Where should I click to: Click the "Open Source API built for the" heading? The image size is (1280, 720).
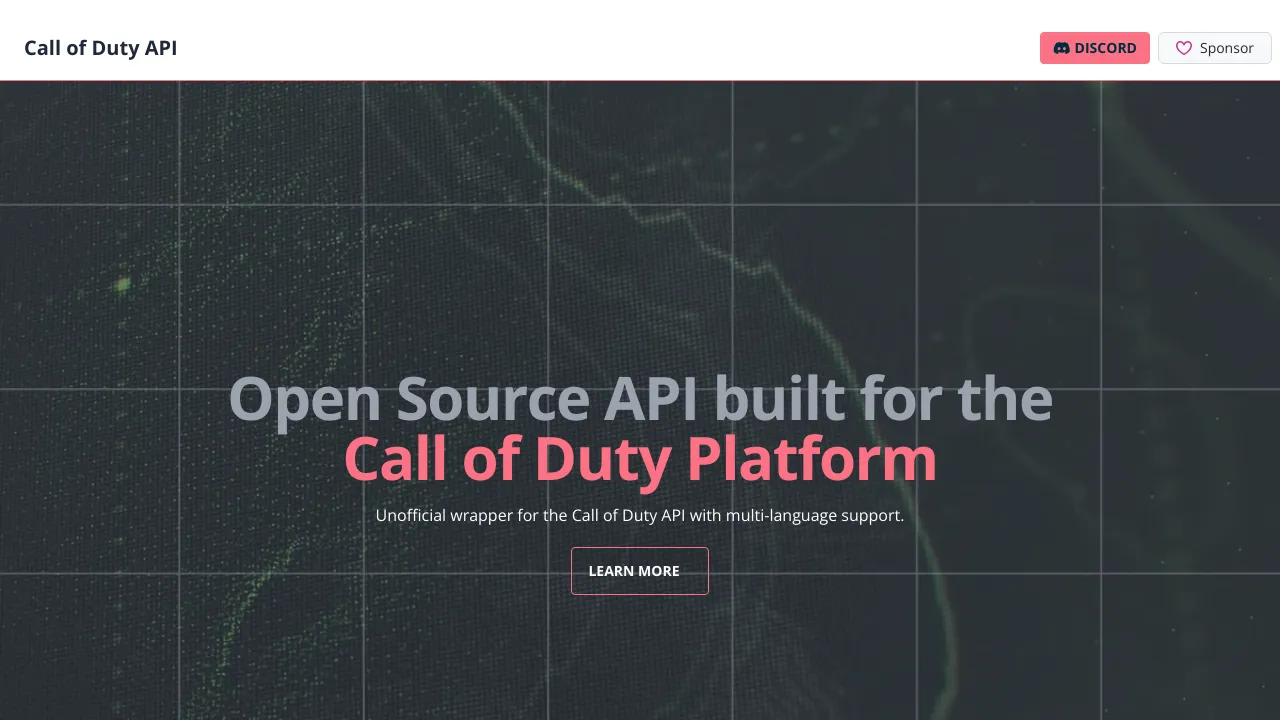tap(640, 398)
